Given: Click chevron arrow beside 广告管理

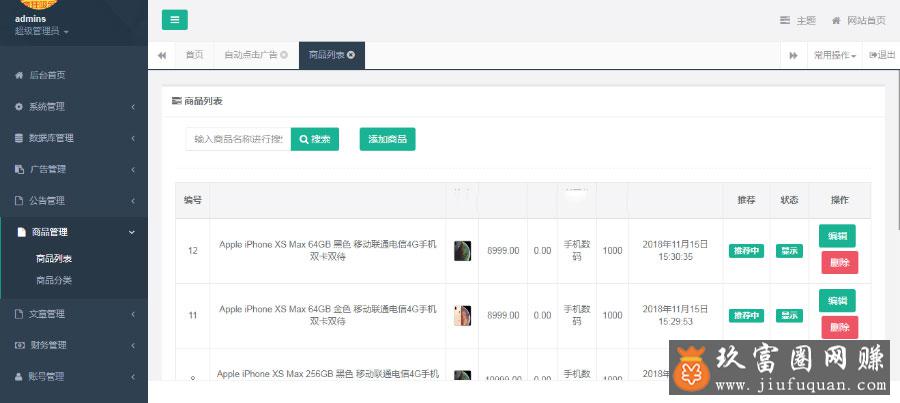Looking at the screenshot, I should pyautogui.click(x=133, y=169).
